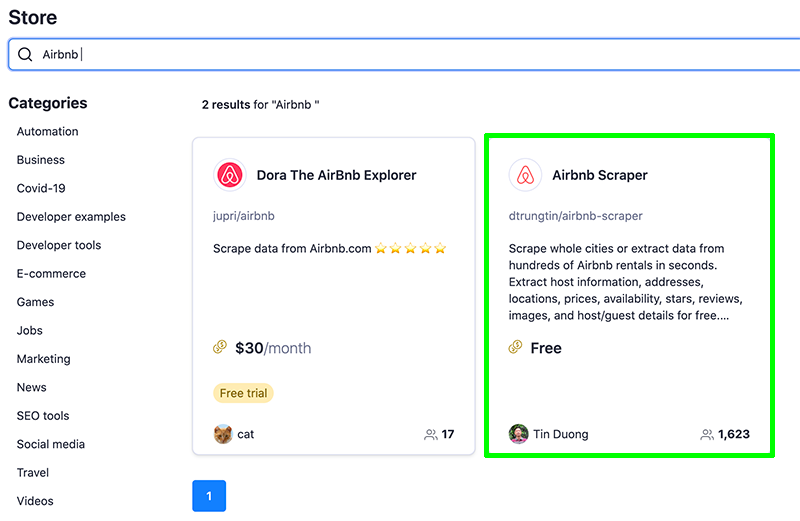Open the Travel category

pos(33,473)
